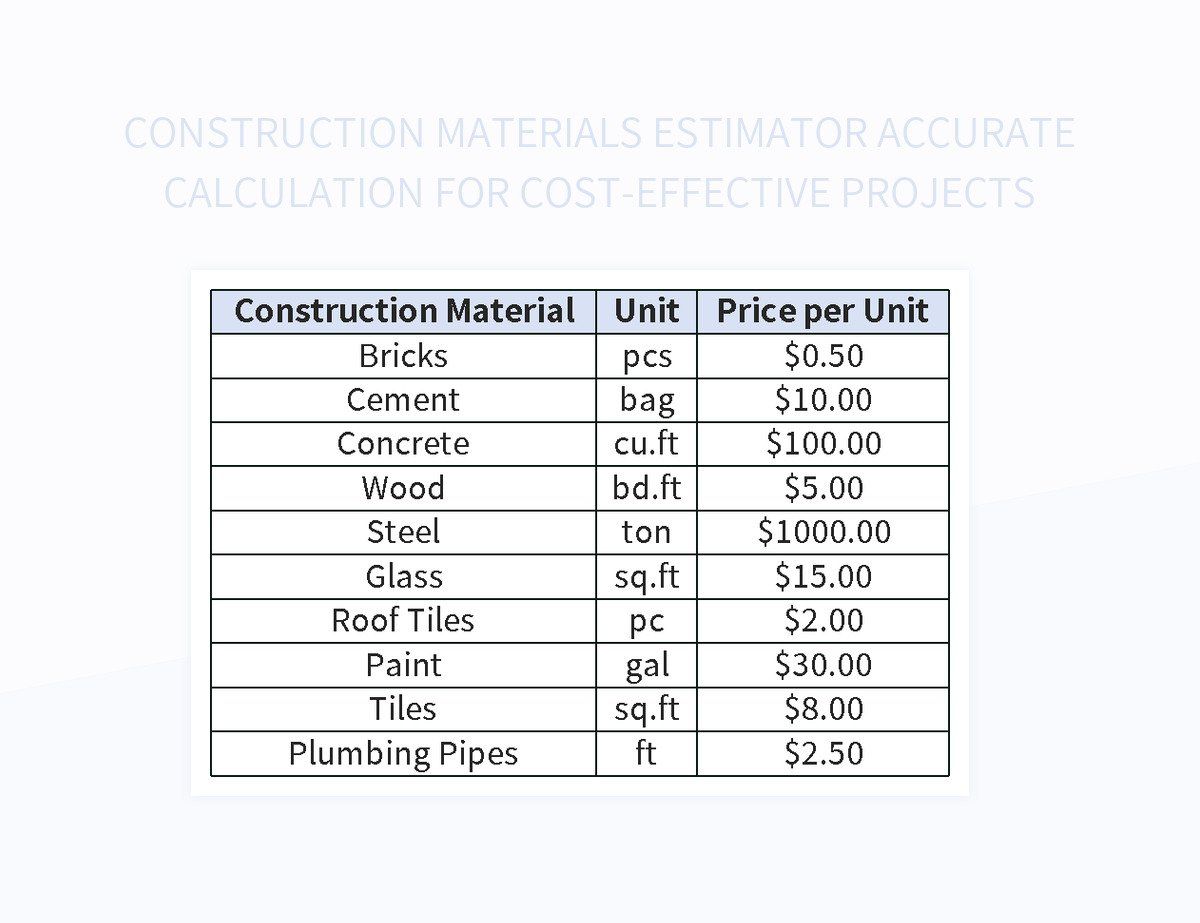Select the Construction Material header cell
The height and width of the screenshot is (923, 1200).
coord(403,312)
